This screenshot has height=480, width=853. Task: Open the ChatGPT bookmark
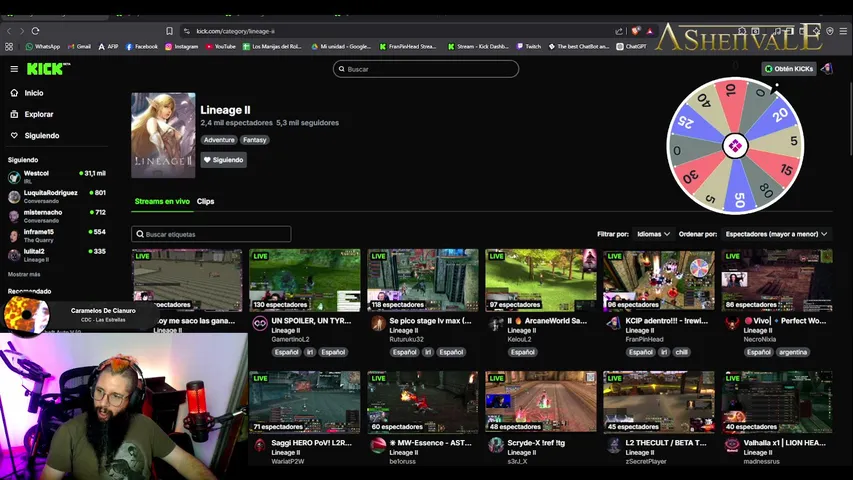click(632, 47)
